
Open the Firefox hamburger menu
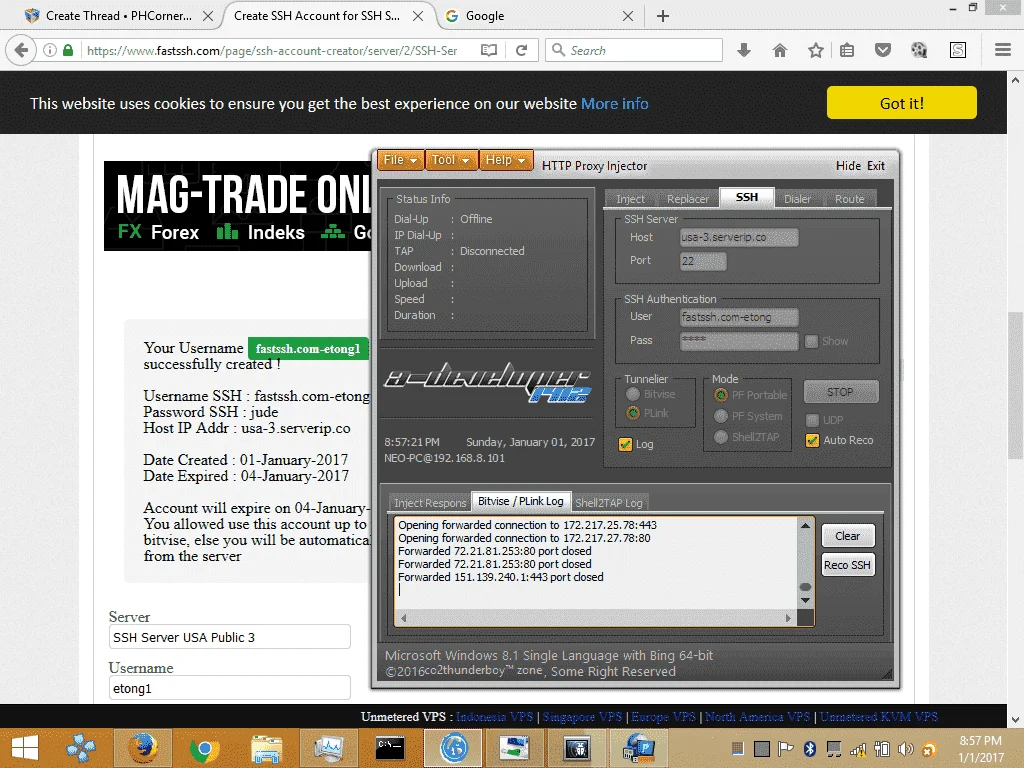(x=1003, y=50)
